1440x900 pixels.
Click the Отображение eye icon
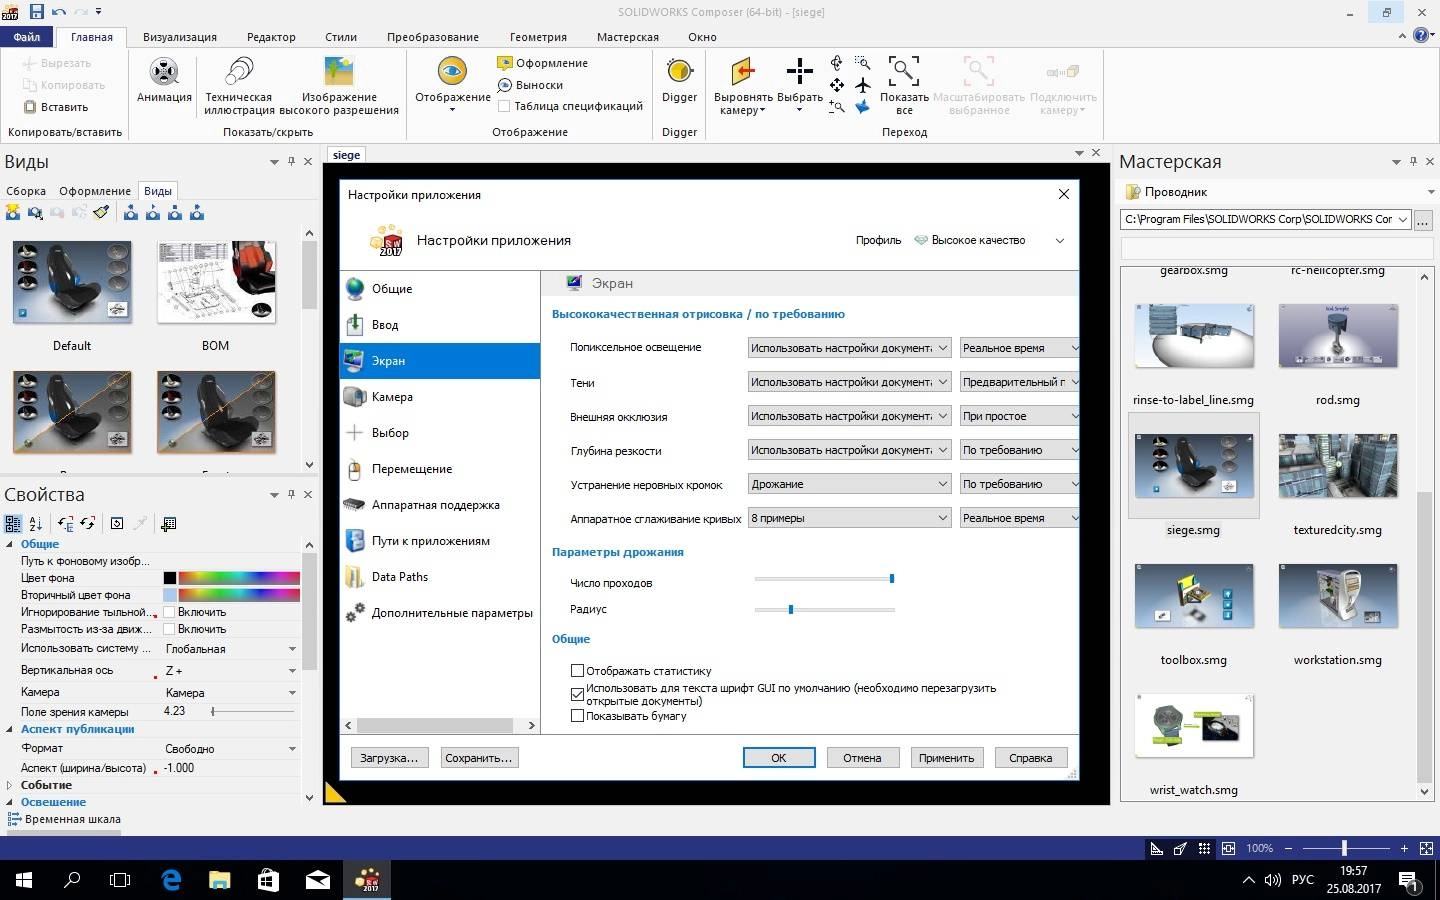453,72
